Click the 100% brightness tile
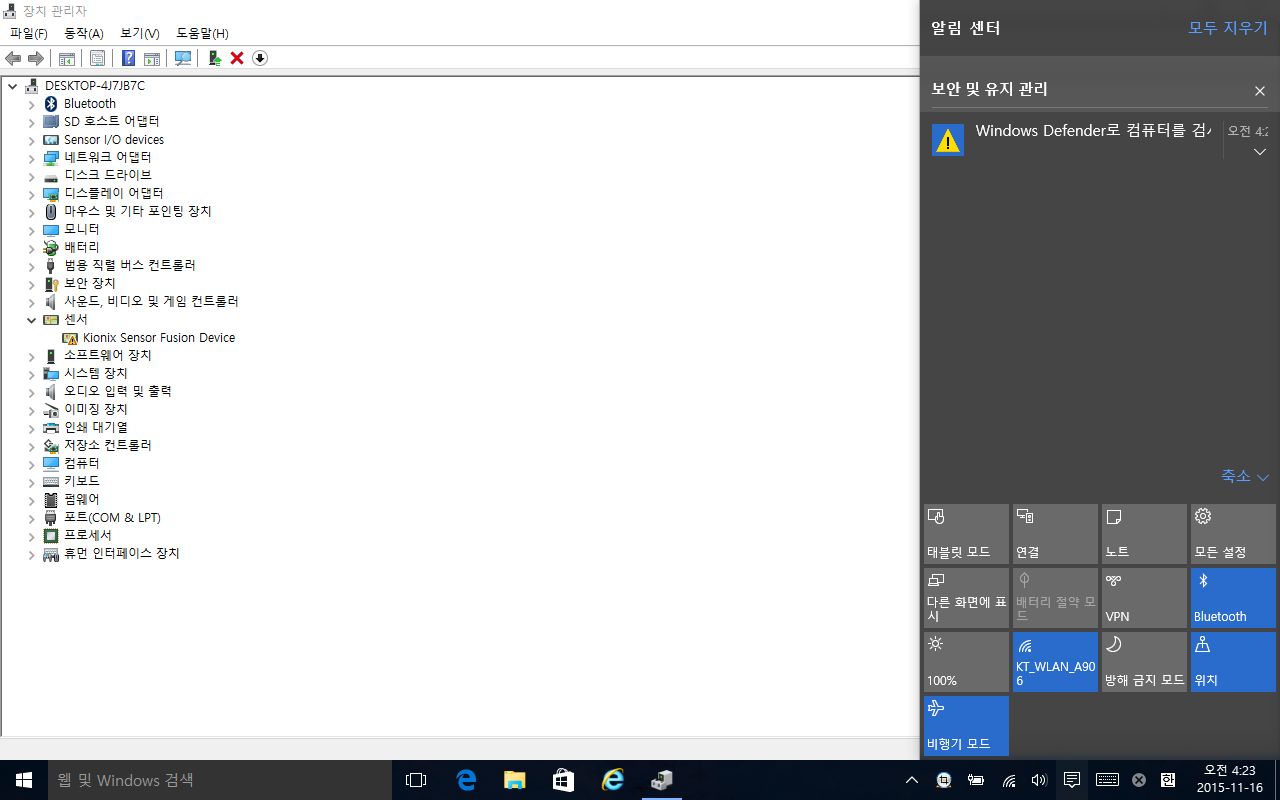The width and height of the screenshot is (1280, 800). [x=966, y=662]
